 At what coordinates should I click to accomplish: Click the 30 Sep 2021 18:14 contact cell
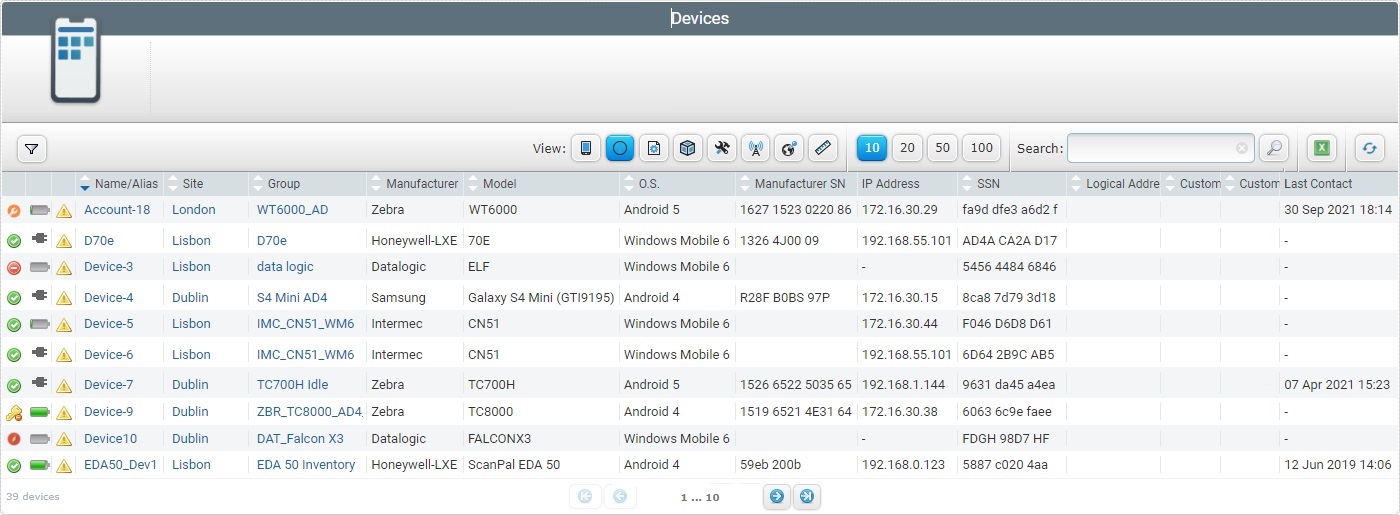pyautogui.click(x=1338, y=210)
